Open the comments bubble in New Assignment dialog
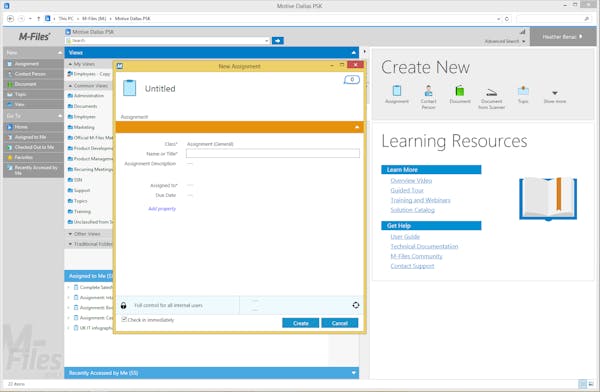 point(352,80)
